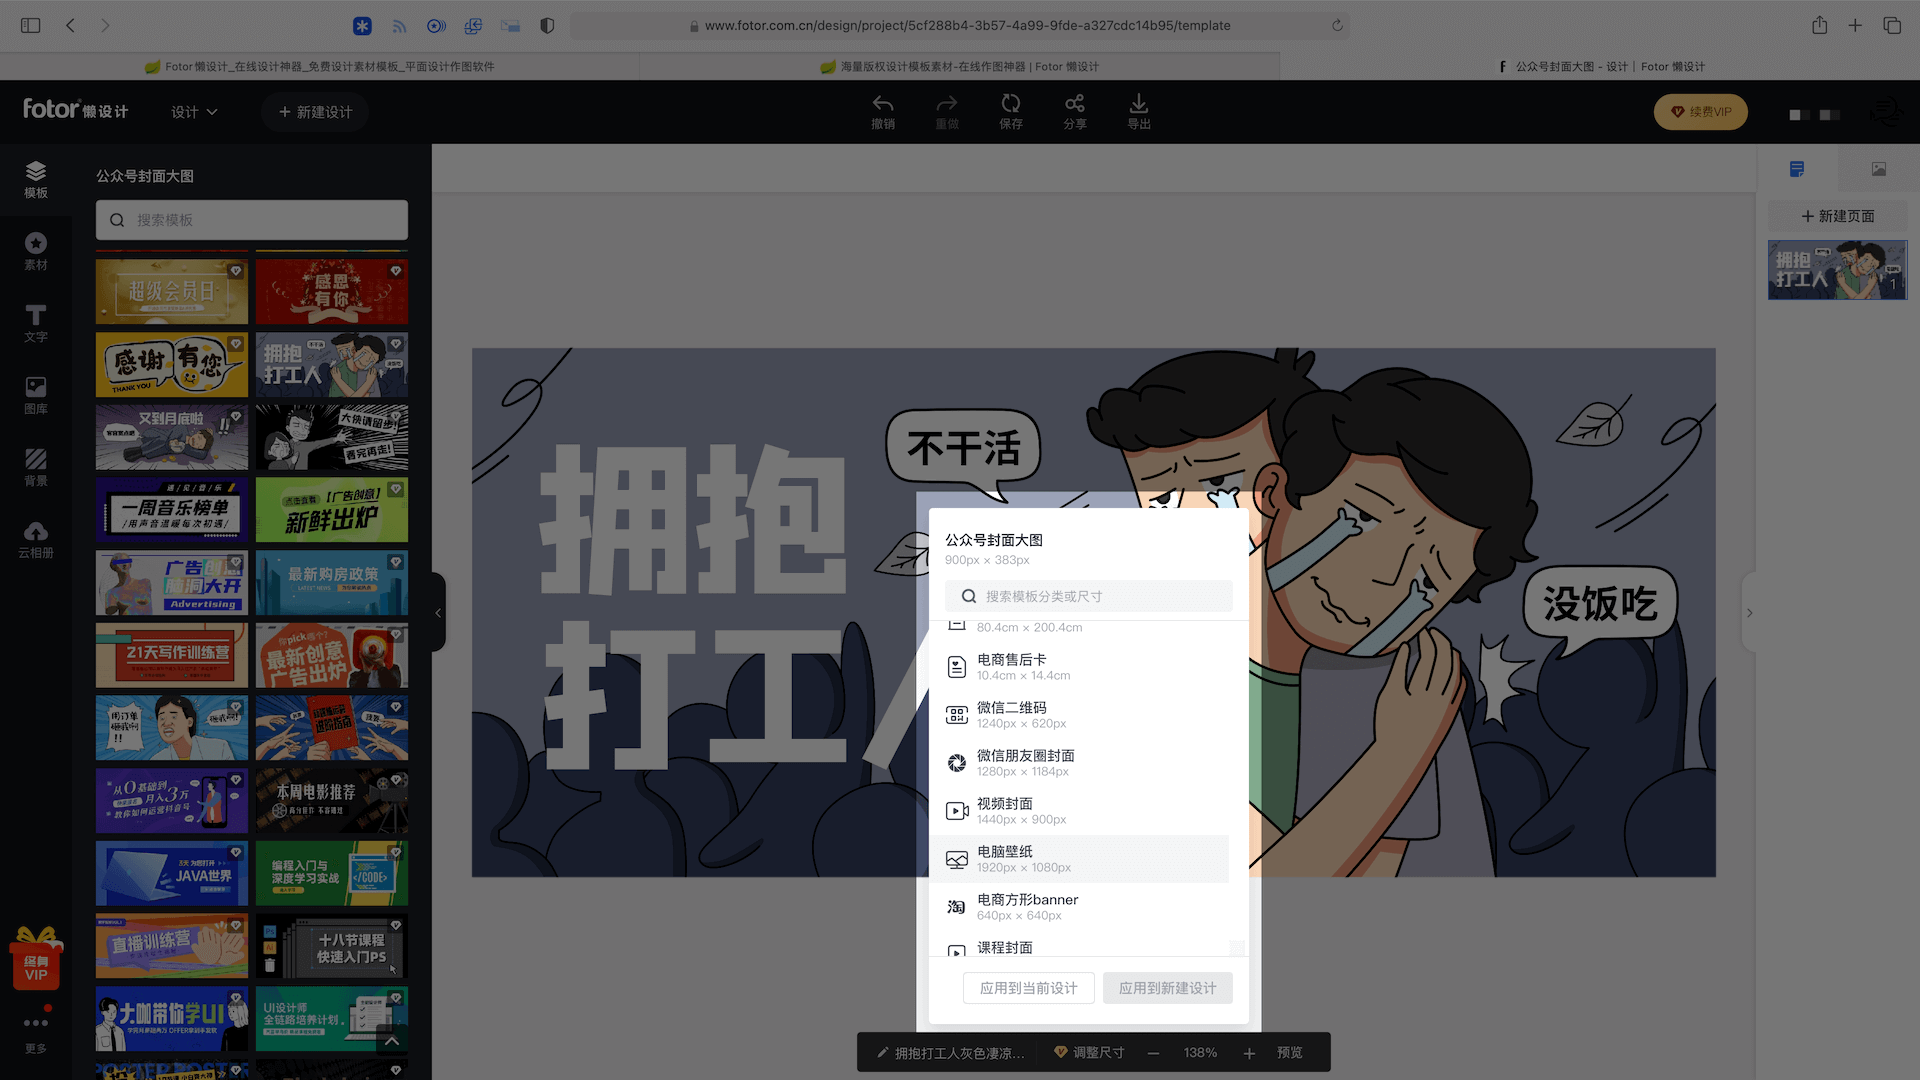Open the 文字 text tool panel
Screen dimensions: 1920x1080
36,323
